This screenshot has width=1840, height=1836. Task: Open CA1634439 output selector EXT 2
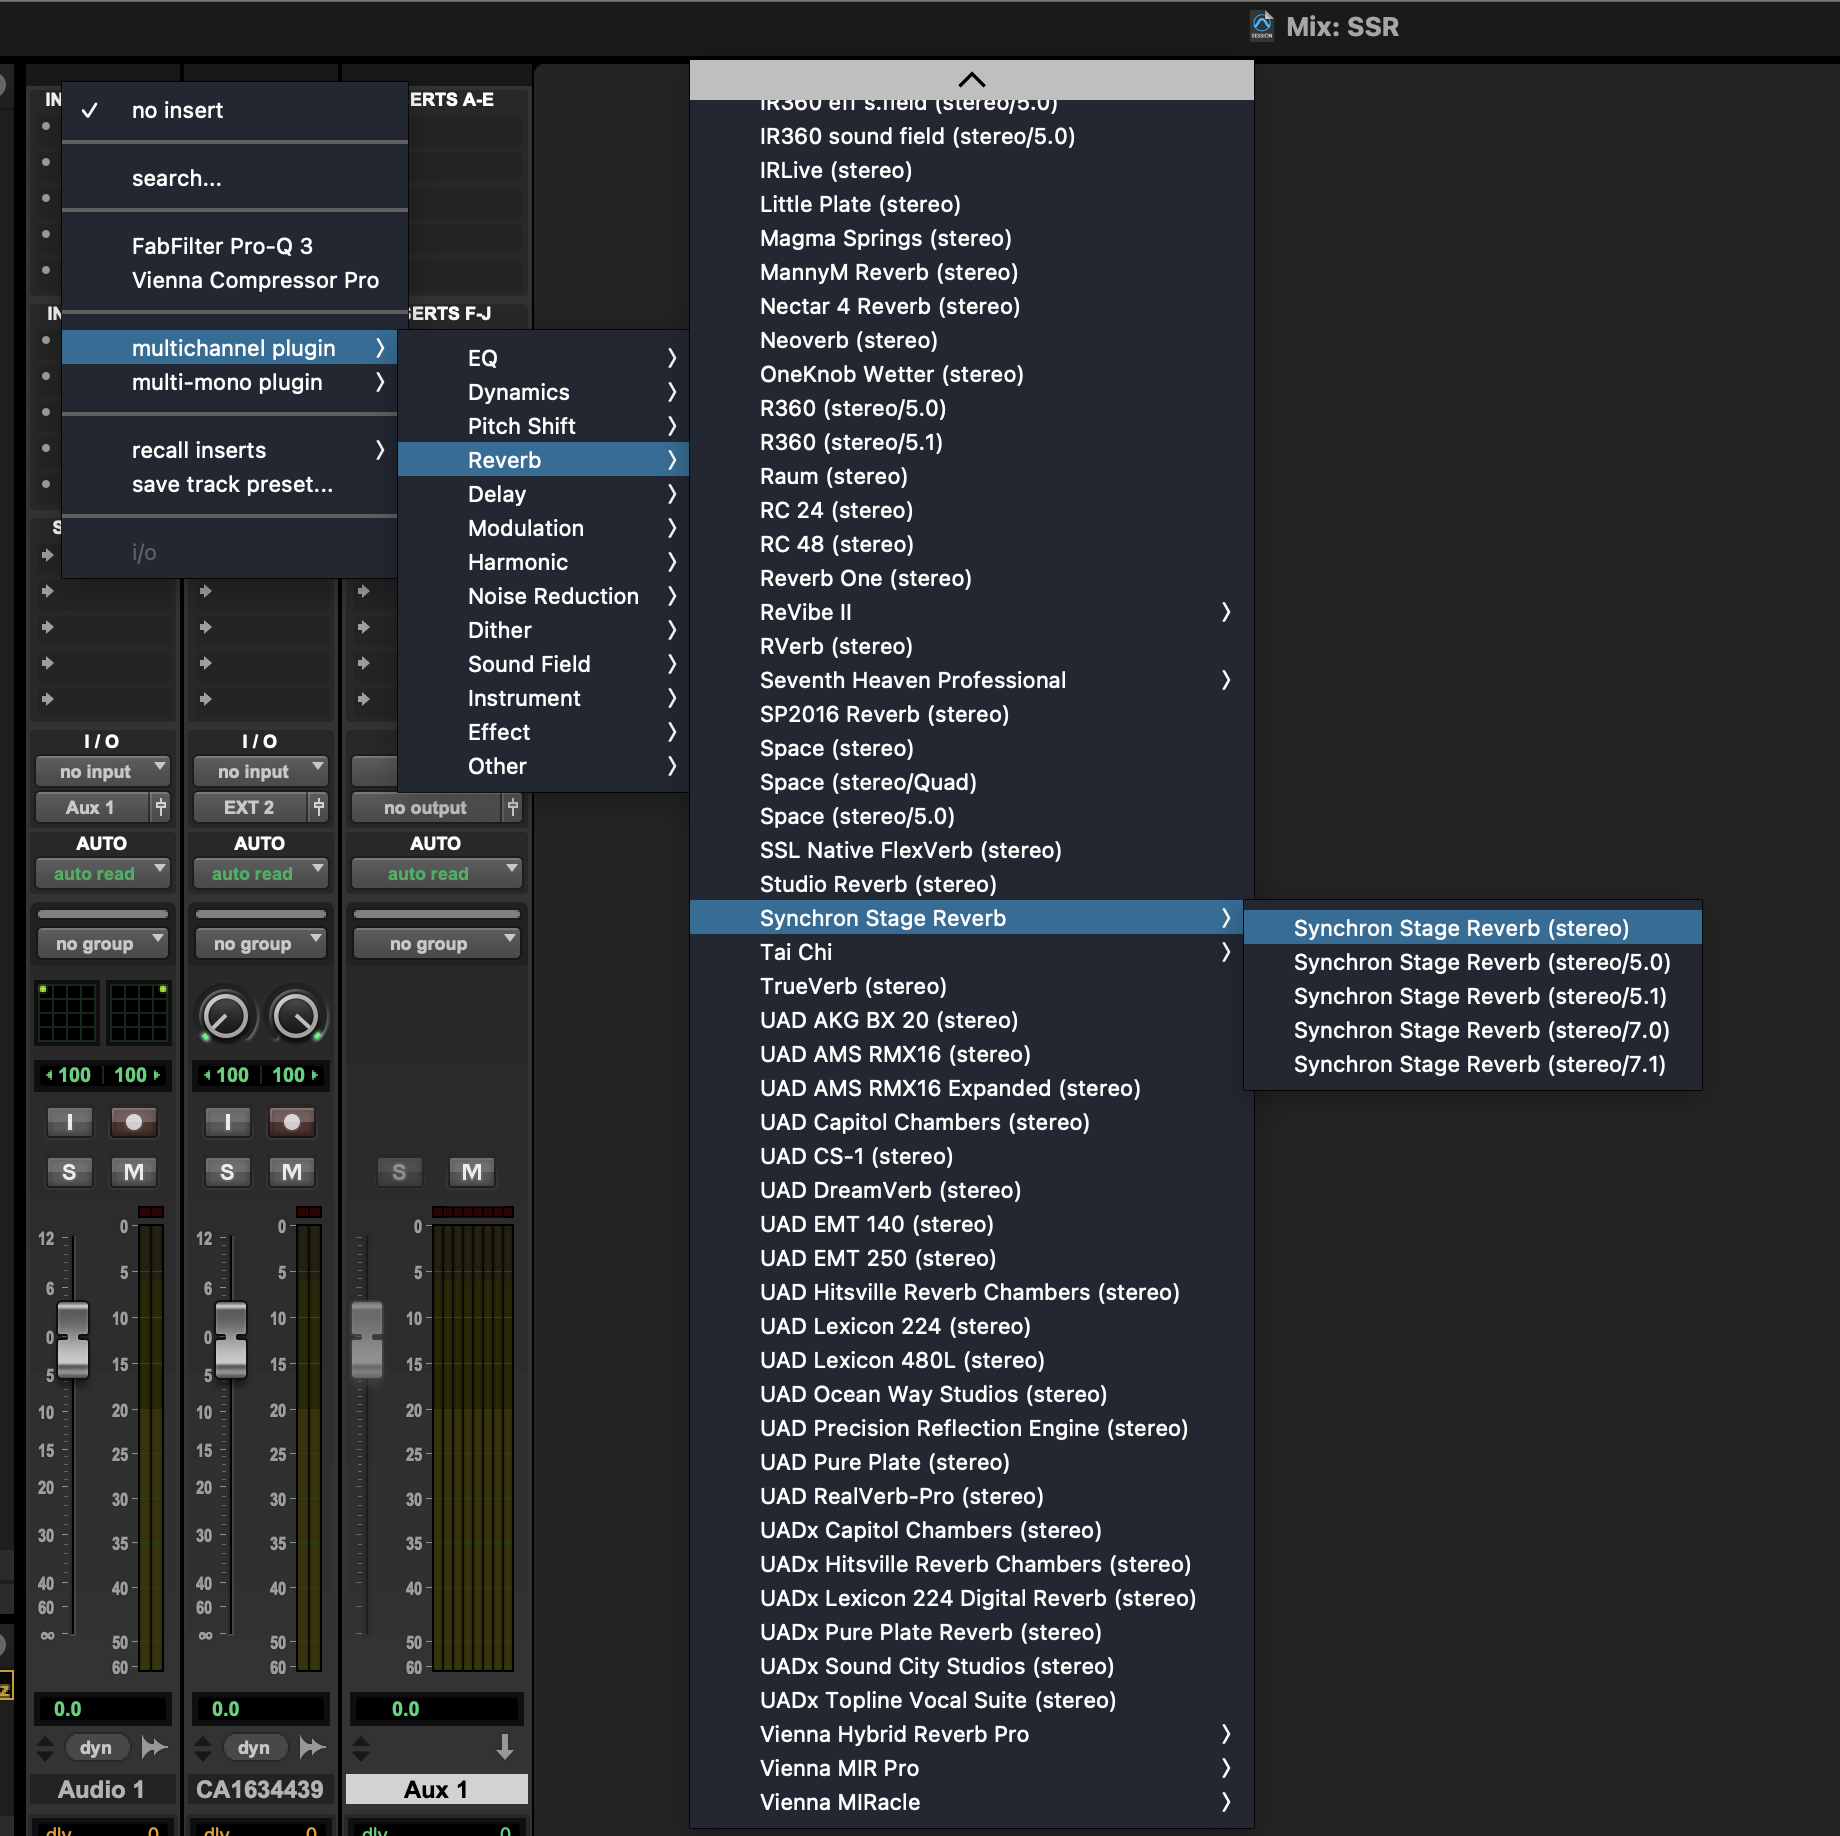249,807
